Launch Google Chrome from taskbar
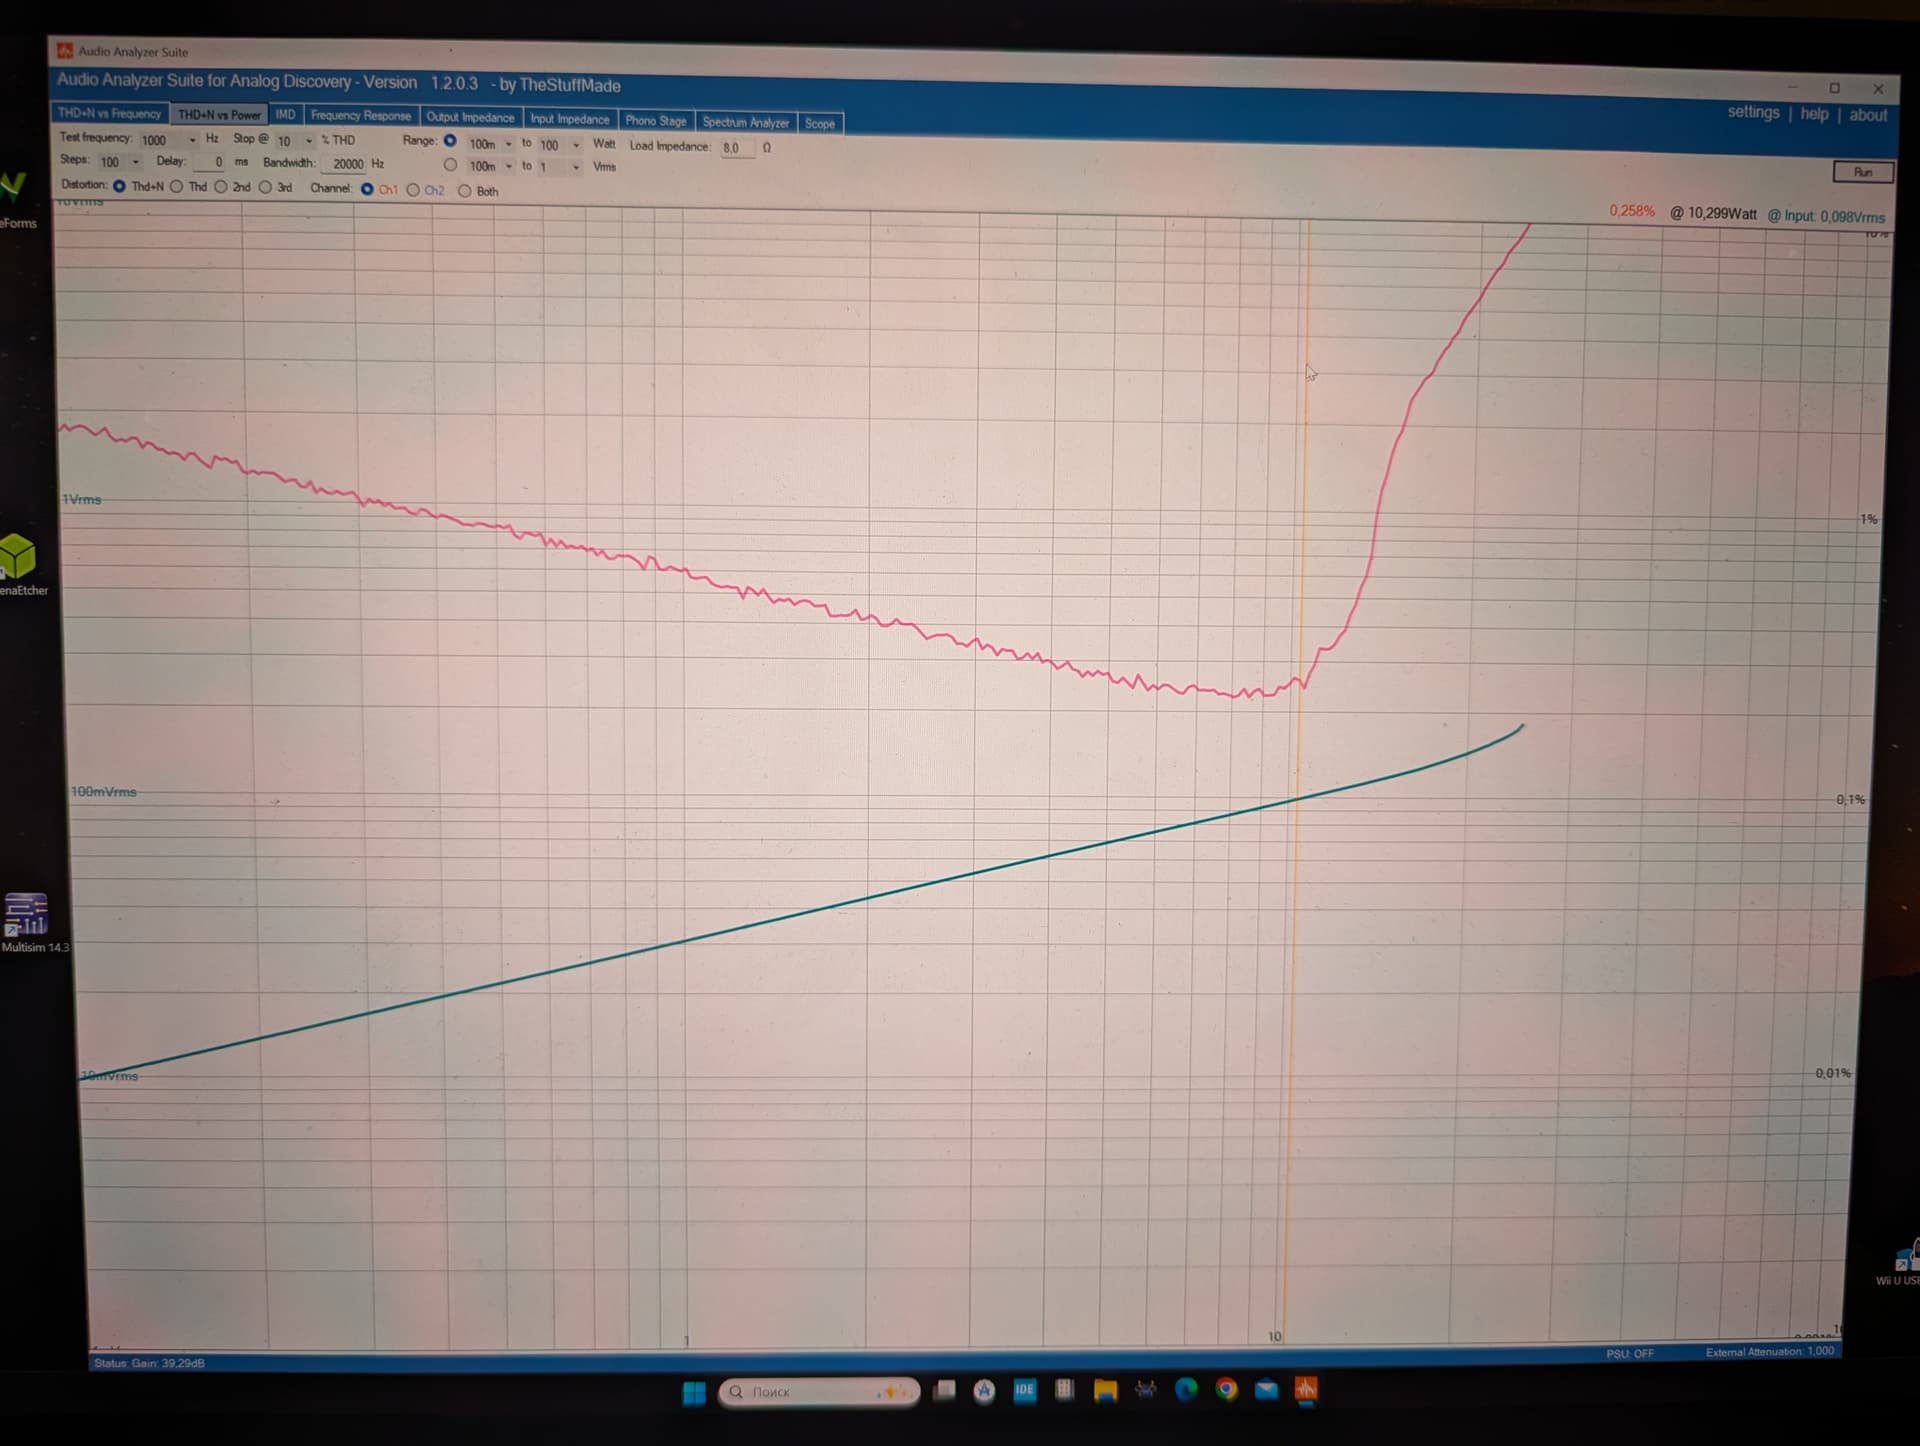Viewport: 1920px width, 1446px height. point(1226,1389)
